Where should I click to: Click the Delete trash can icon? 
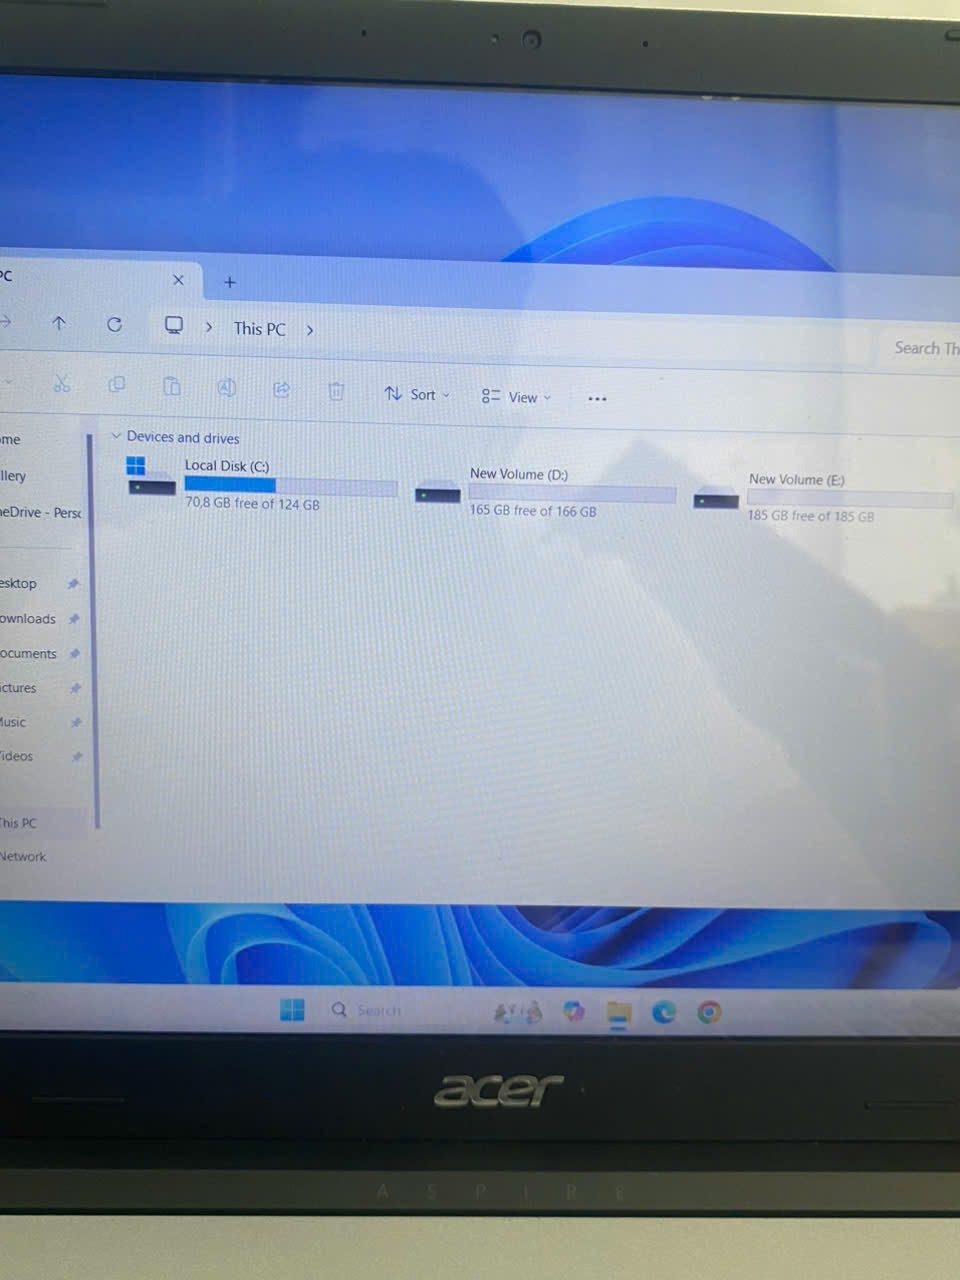(x=336, y=390)
